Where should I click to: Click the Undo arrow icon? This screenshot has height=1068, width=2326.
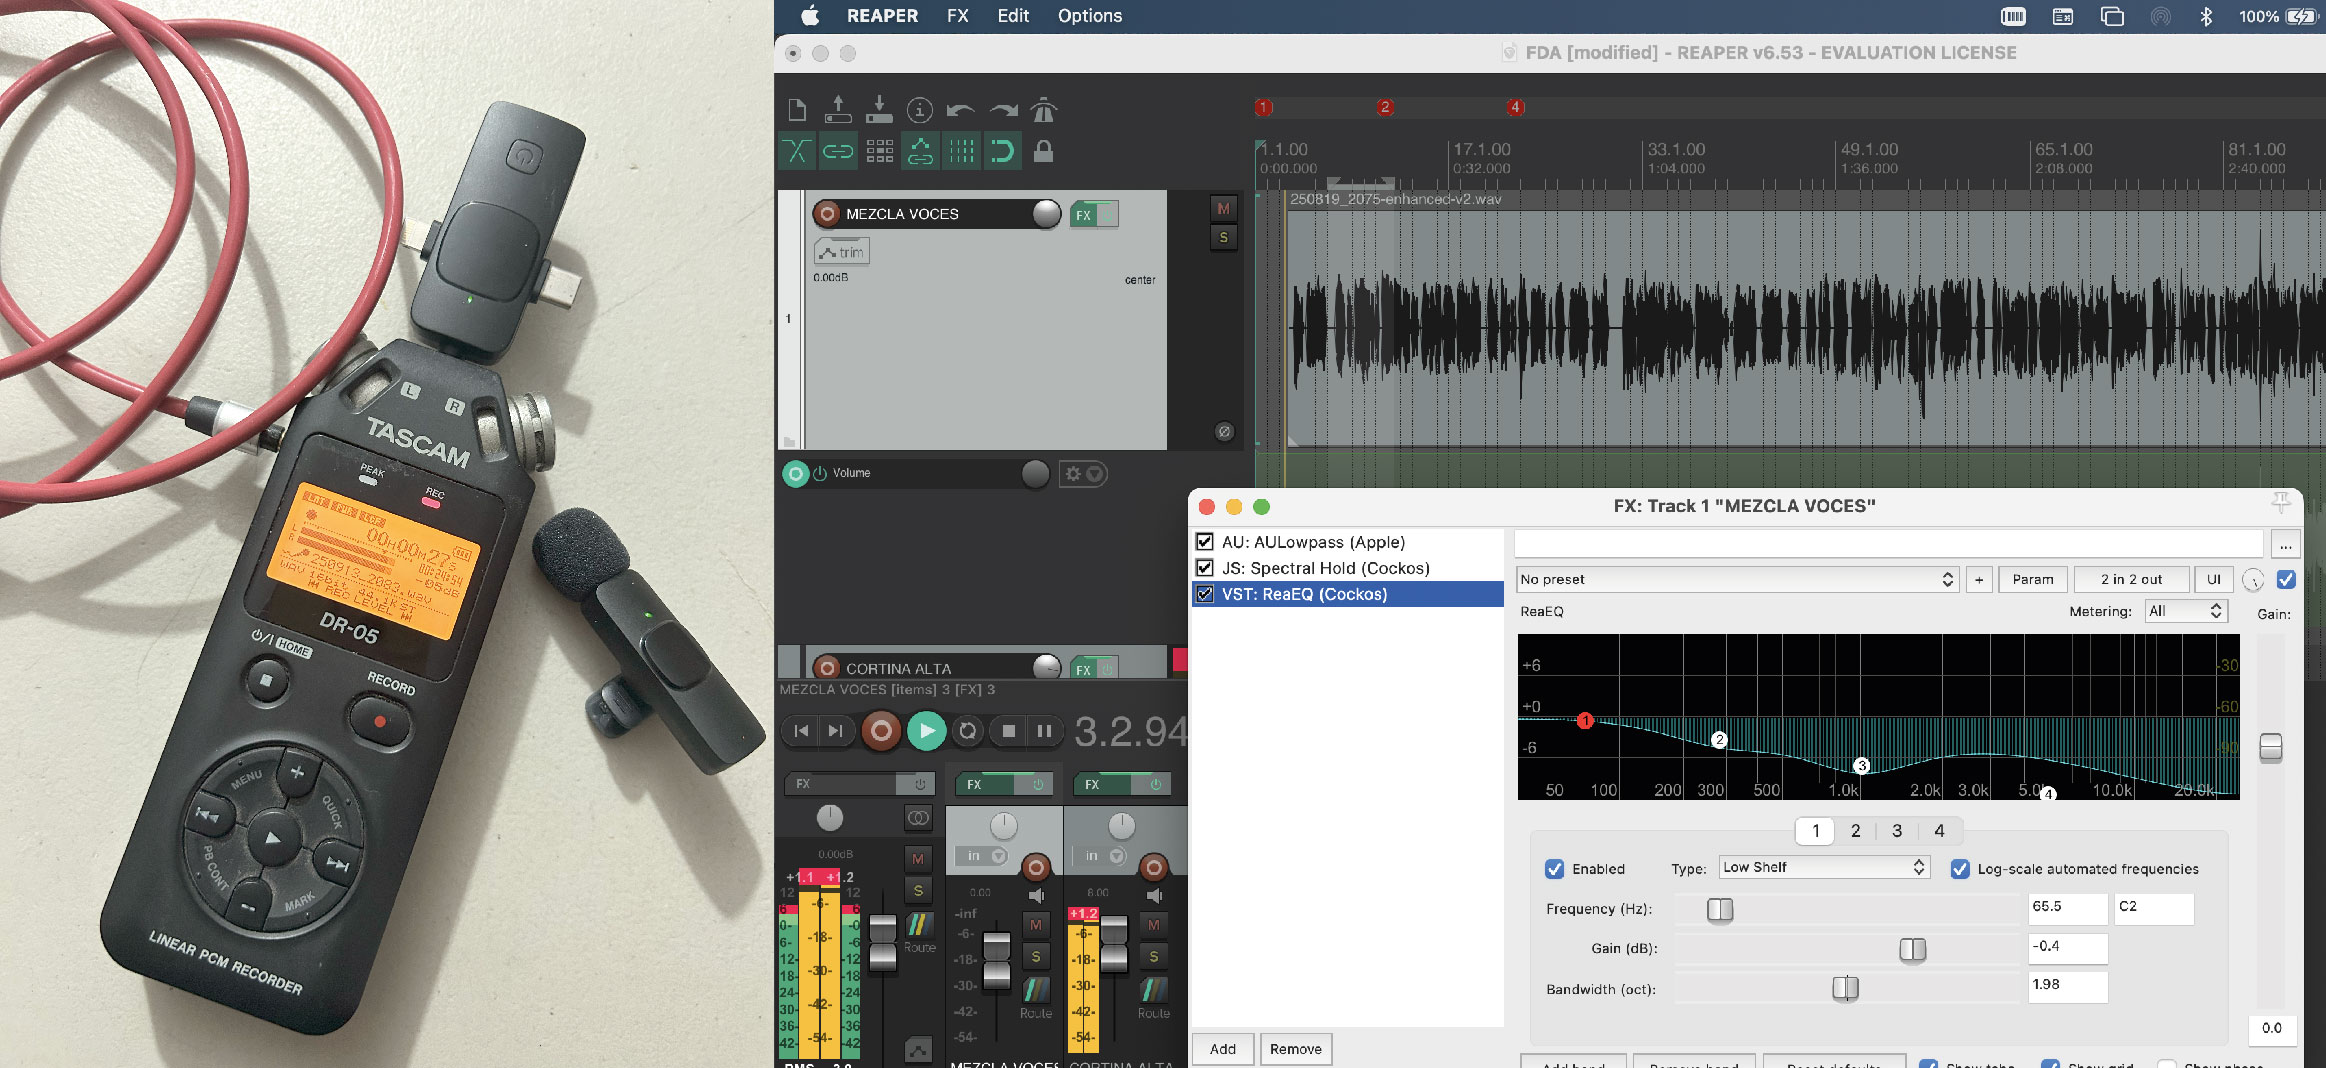[x=961, y=111]
